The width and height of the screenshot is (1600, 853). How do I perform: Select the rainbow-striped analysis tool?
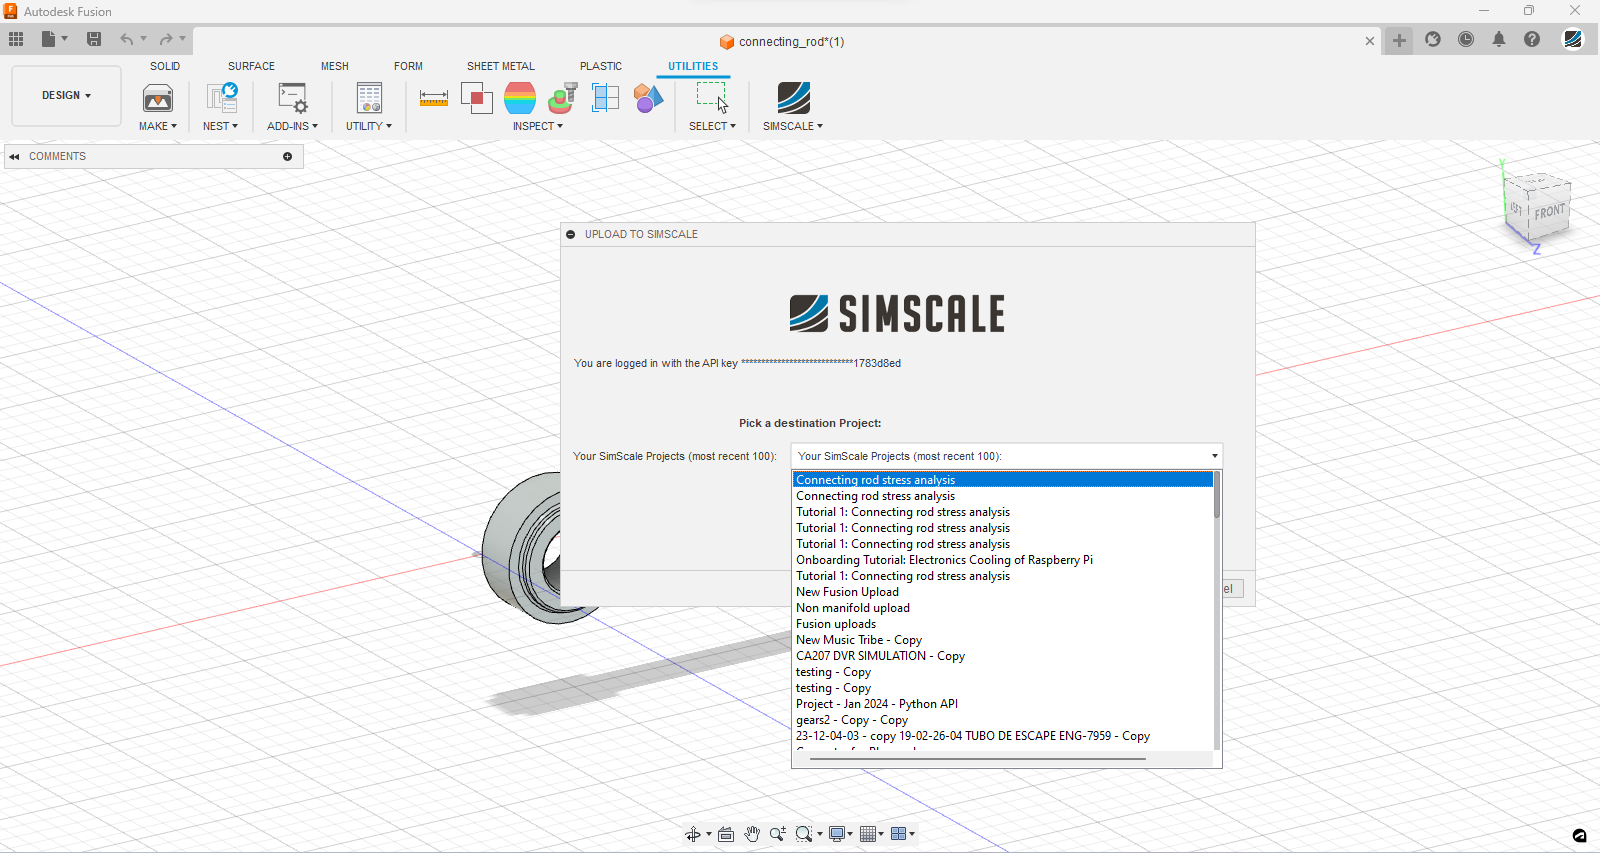click(x=520, y=98)
